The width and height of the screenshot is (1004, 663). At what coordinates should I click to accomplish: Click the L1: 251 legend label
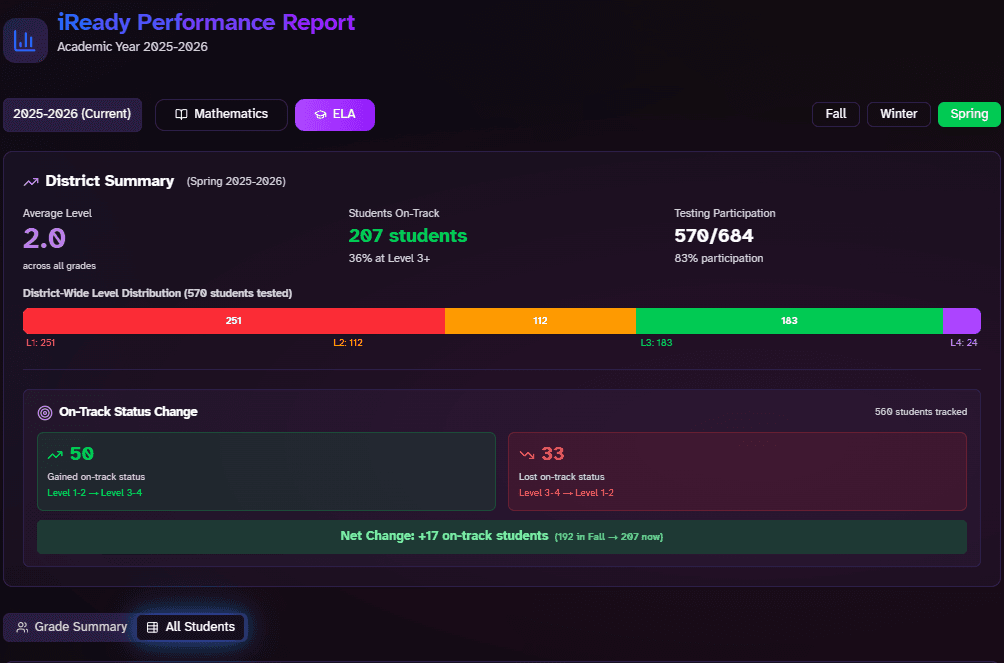click(40, 343)
